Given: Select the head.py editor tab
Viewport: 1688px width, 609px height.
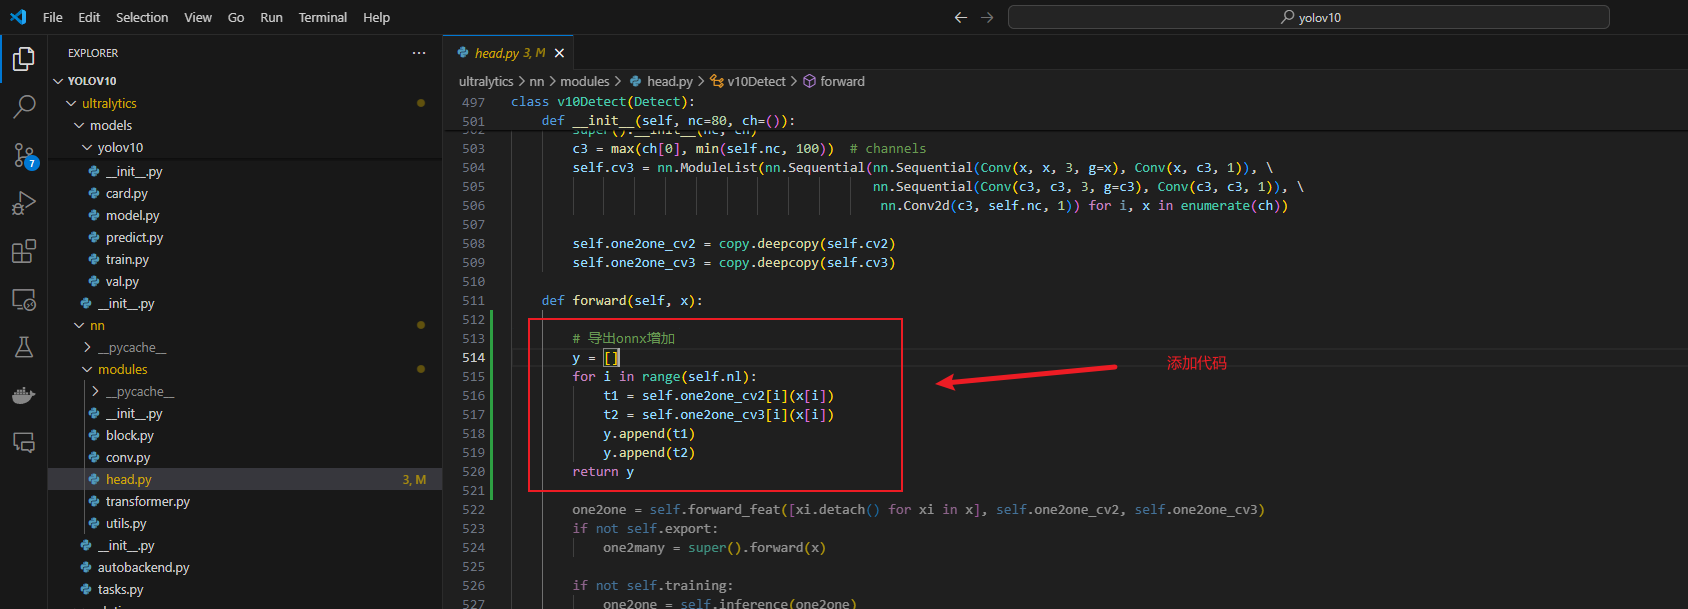Looking at the screenshot, I should click(x=509, y=53).
